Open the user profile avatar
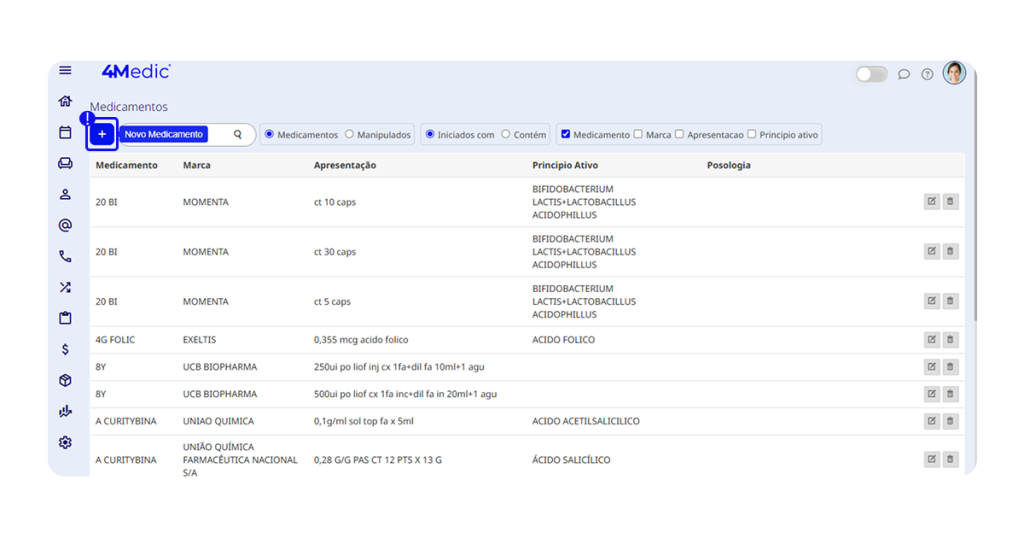 [x=954, y=73]
